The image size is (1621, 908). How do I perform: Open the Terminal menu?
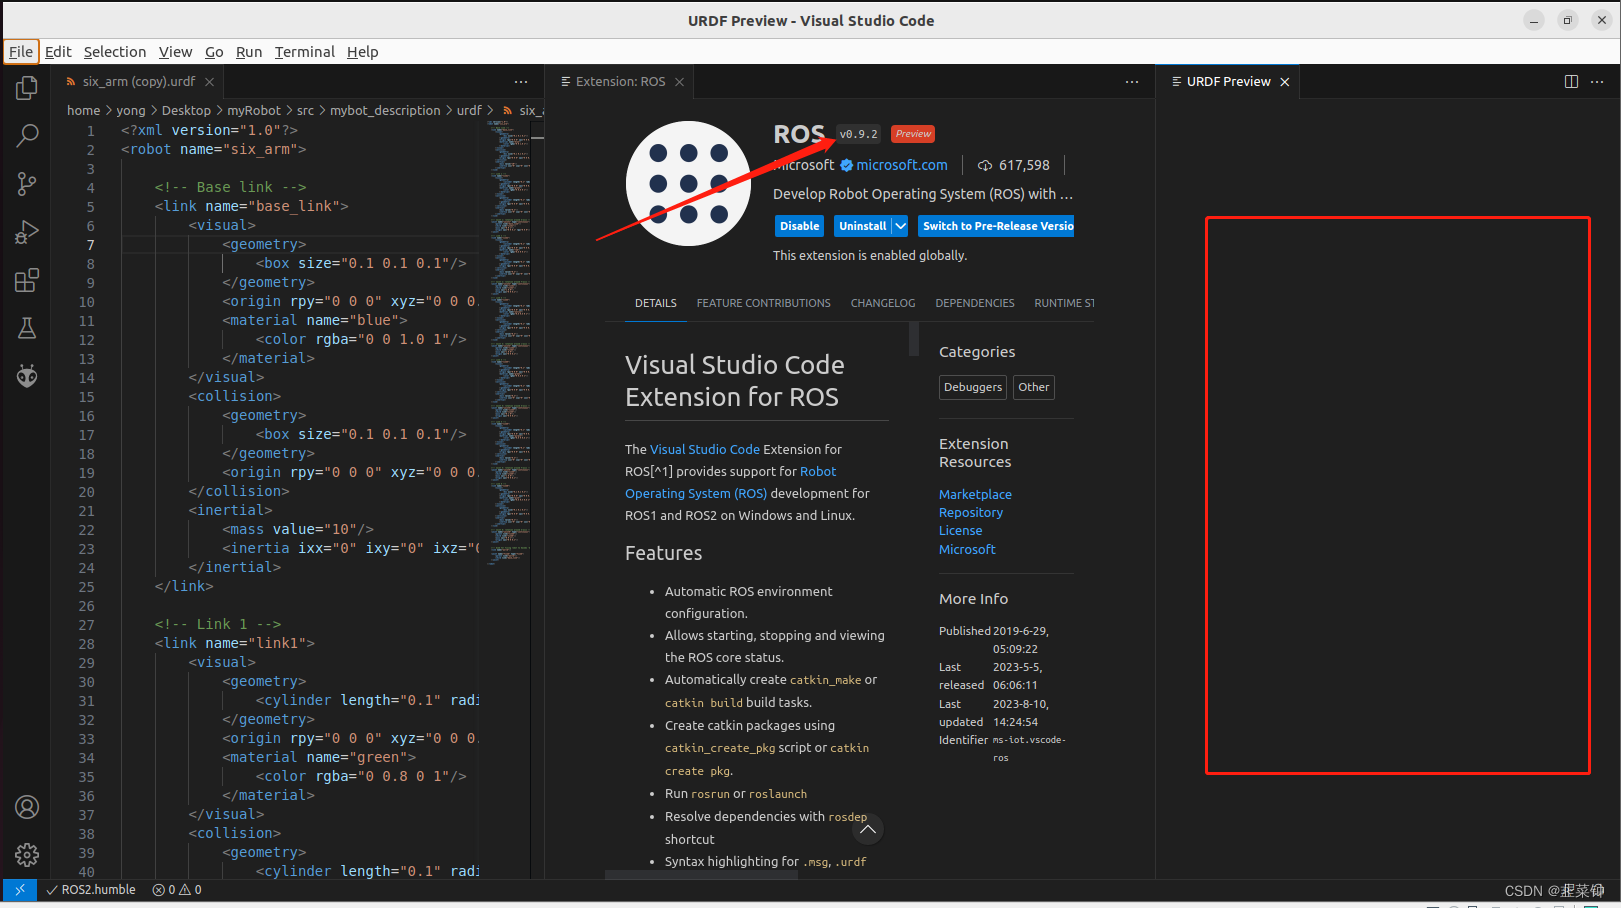pyautogui.click(x=305, y=52)
